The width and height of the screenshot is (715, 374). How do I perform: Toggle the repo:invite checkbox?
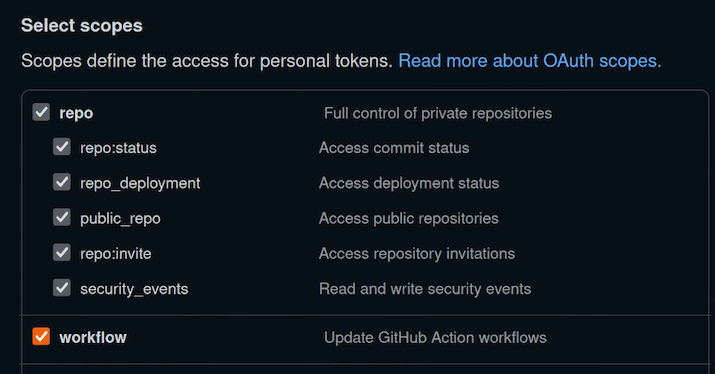coord(62,253)
